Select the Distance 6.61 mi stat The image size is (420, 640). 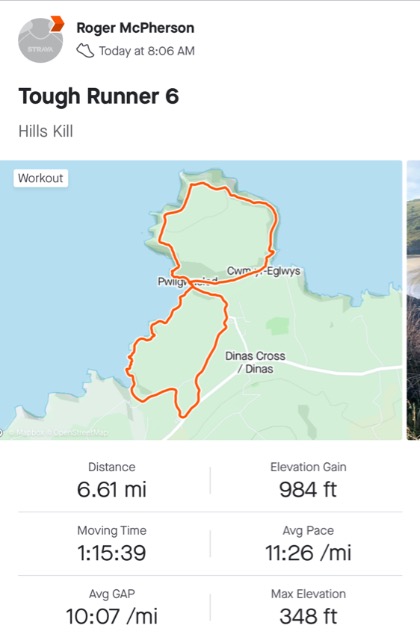112,481
